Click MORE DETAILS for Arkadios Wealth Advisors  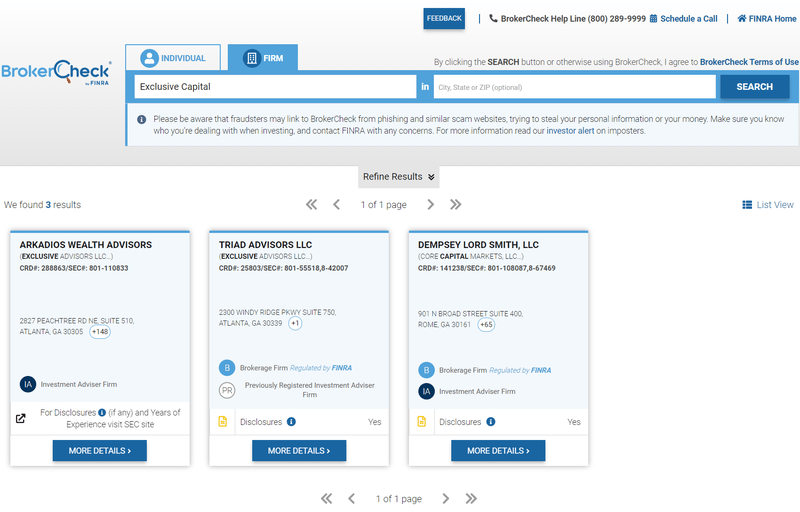point(99,451)
